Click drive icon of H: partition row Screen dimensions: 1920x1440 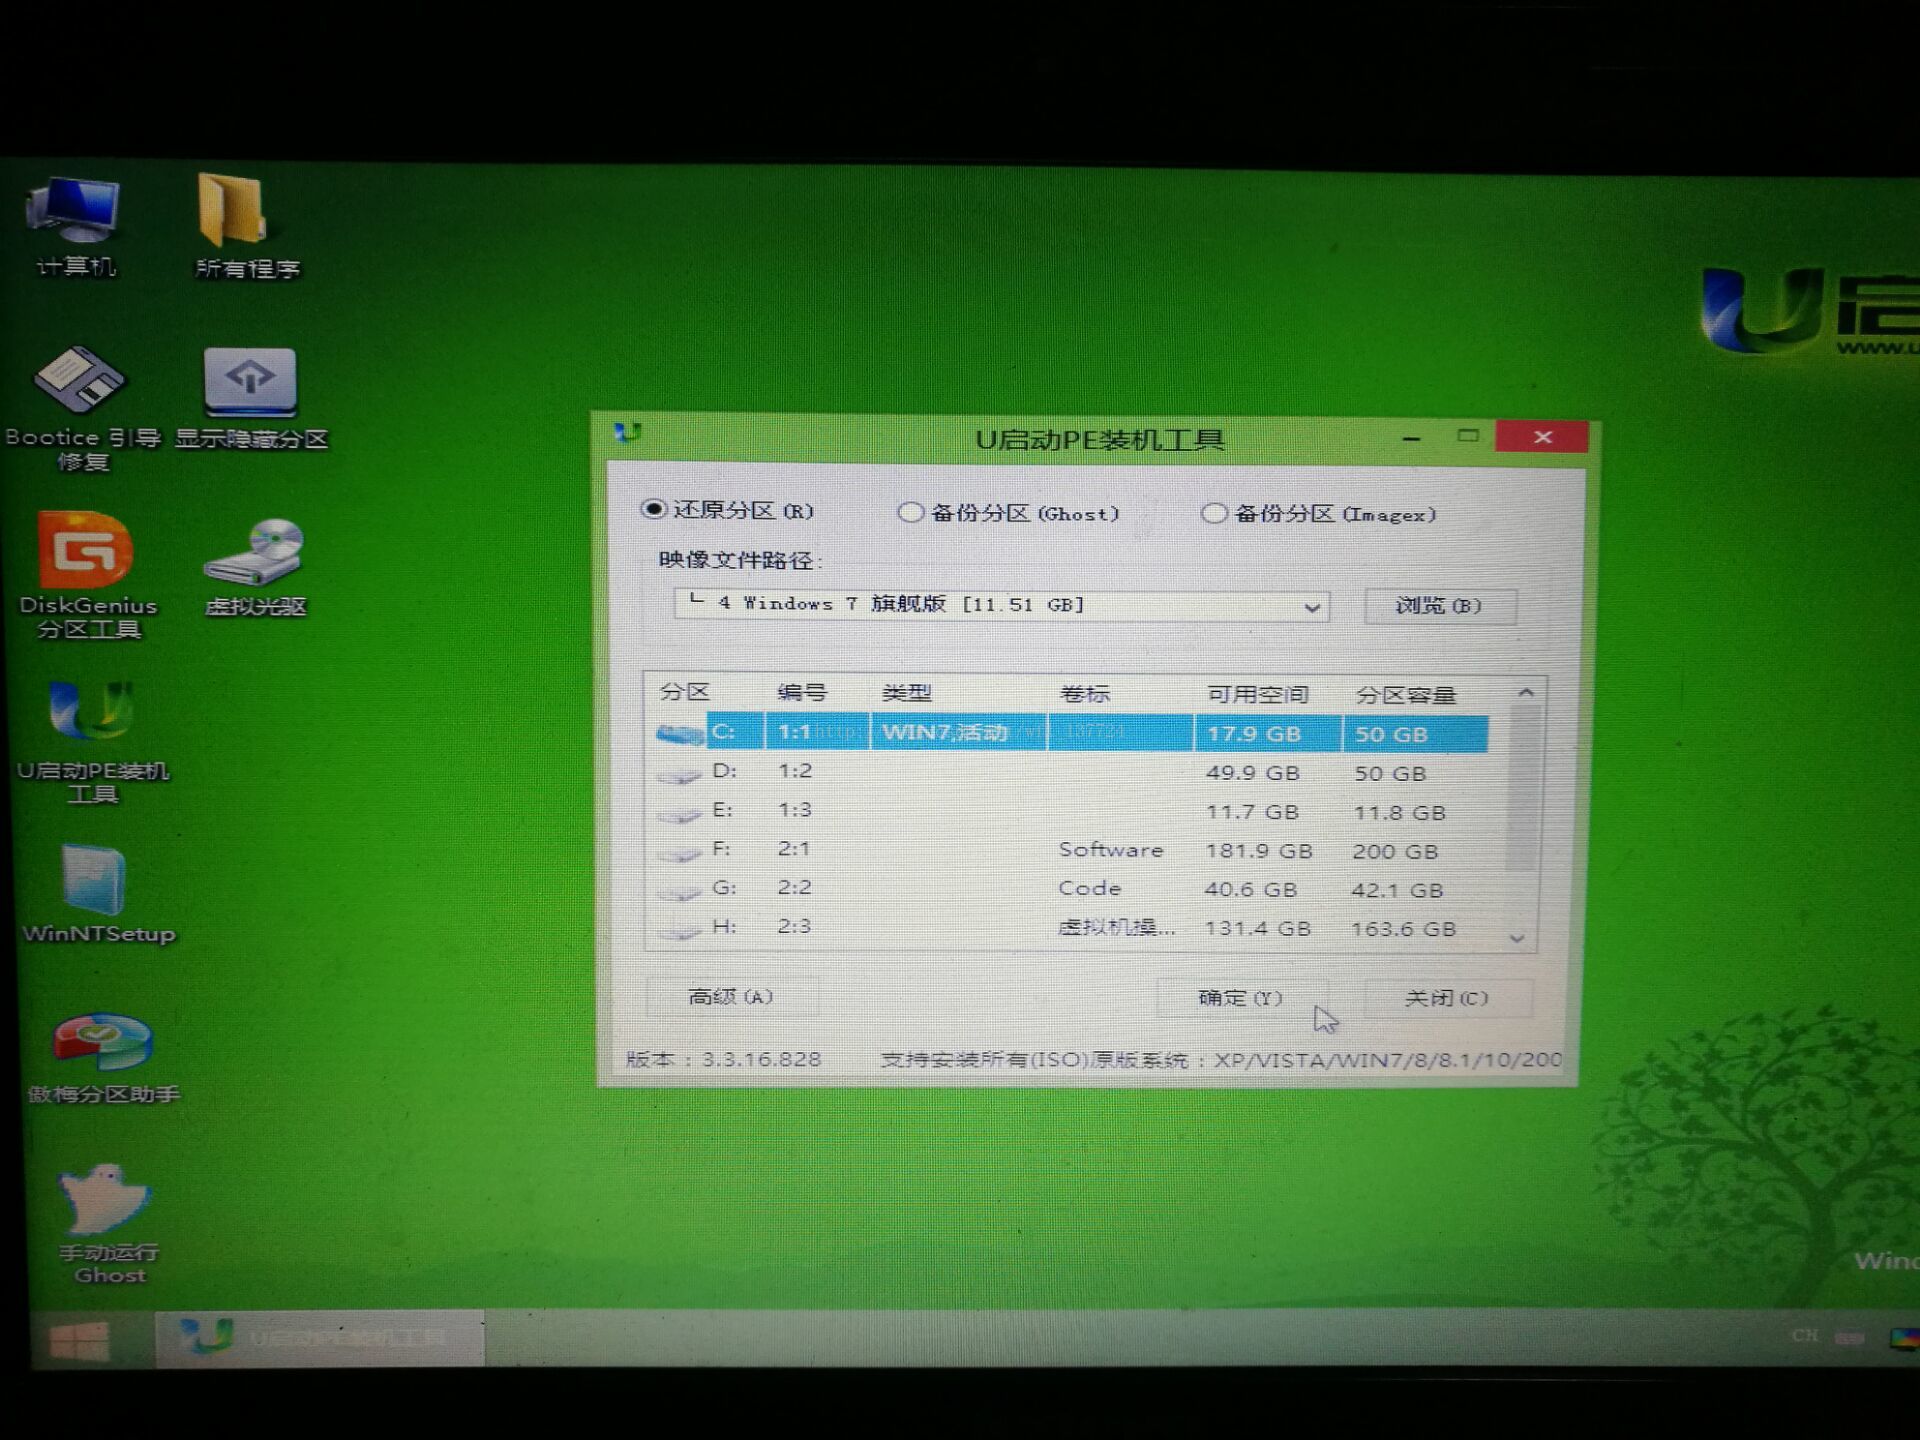680,929
